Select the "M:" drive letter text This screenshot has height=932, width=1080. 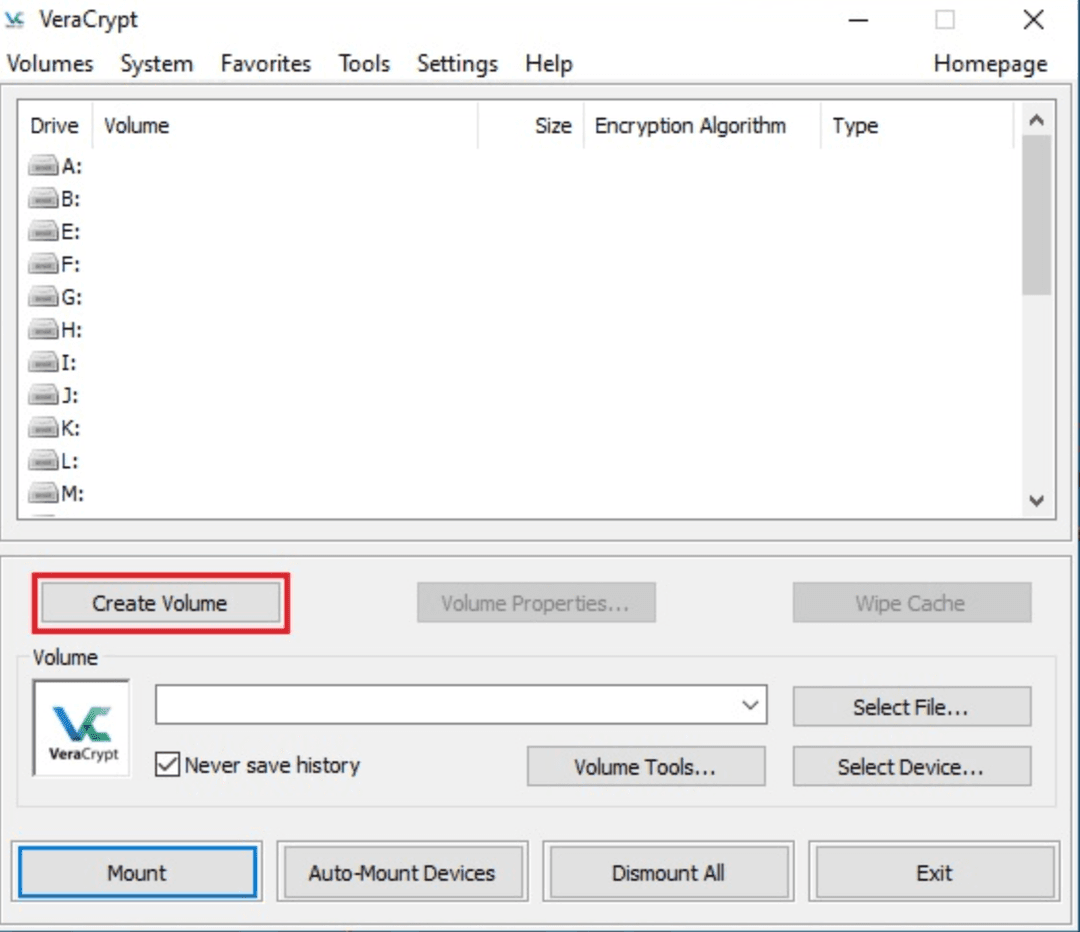pos(72,493)
